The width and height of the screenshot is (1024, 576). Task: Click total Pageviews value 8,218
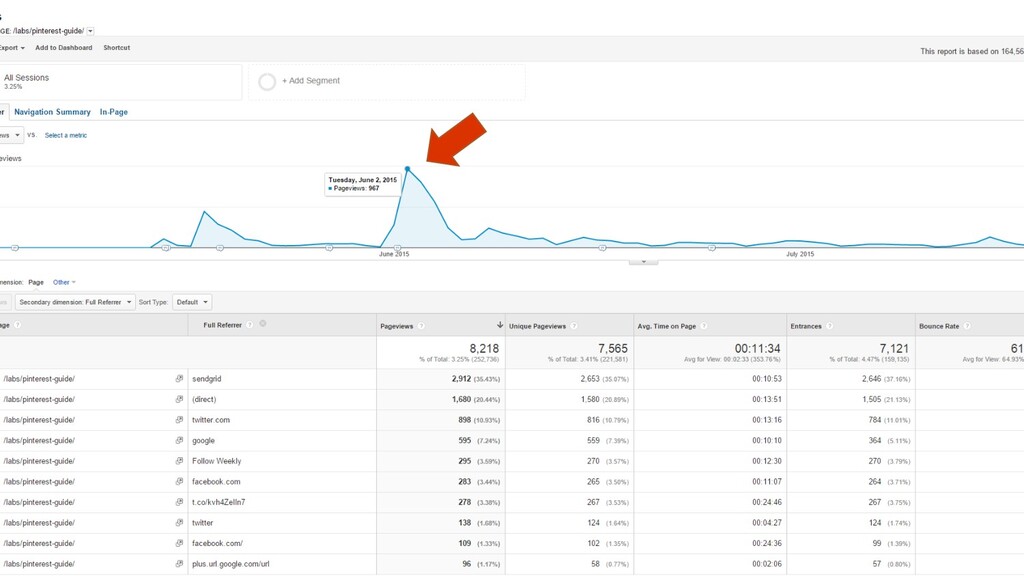pos(484,349)
